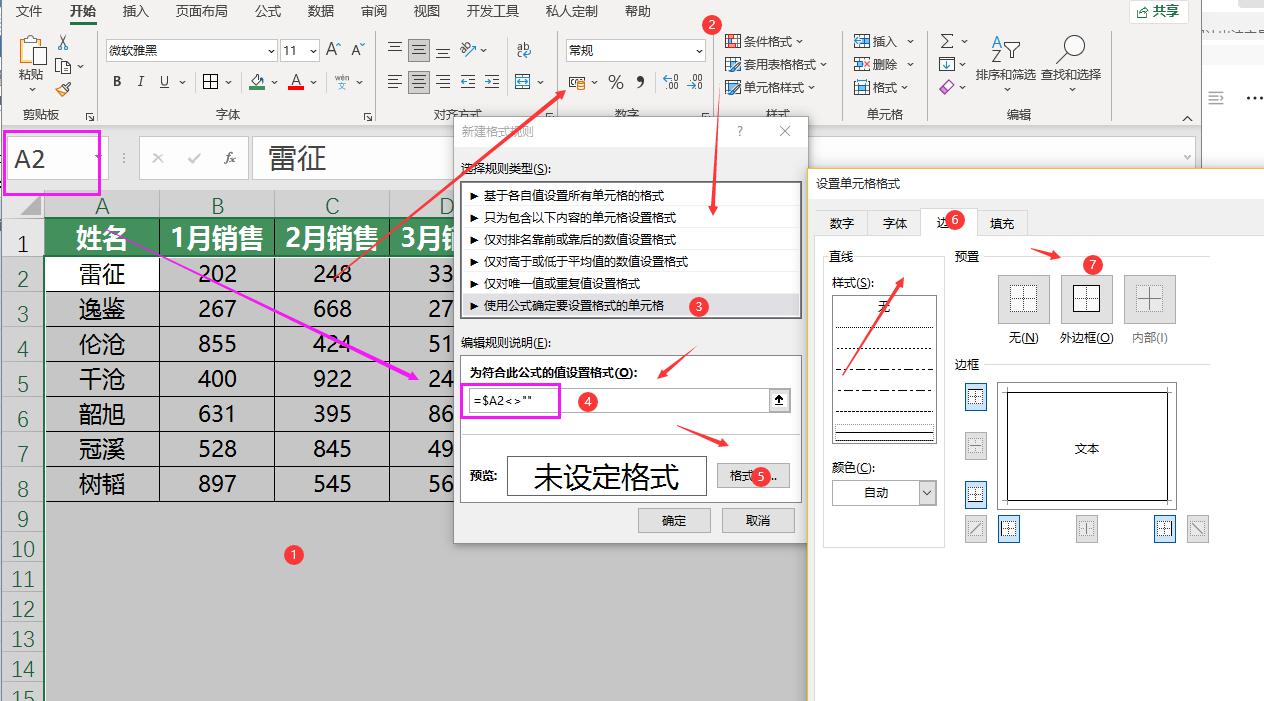Toggle left border in Format Cells dialog
This screenshot has height=701, width=1264.
coord(1009,529)
